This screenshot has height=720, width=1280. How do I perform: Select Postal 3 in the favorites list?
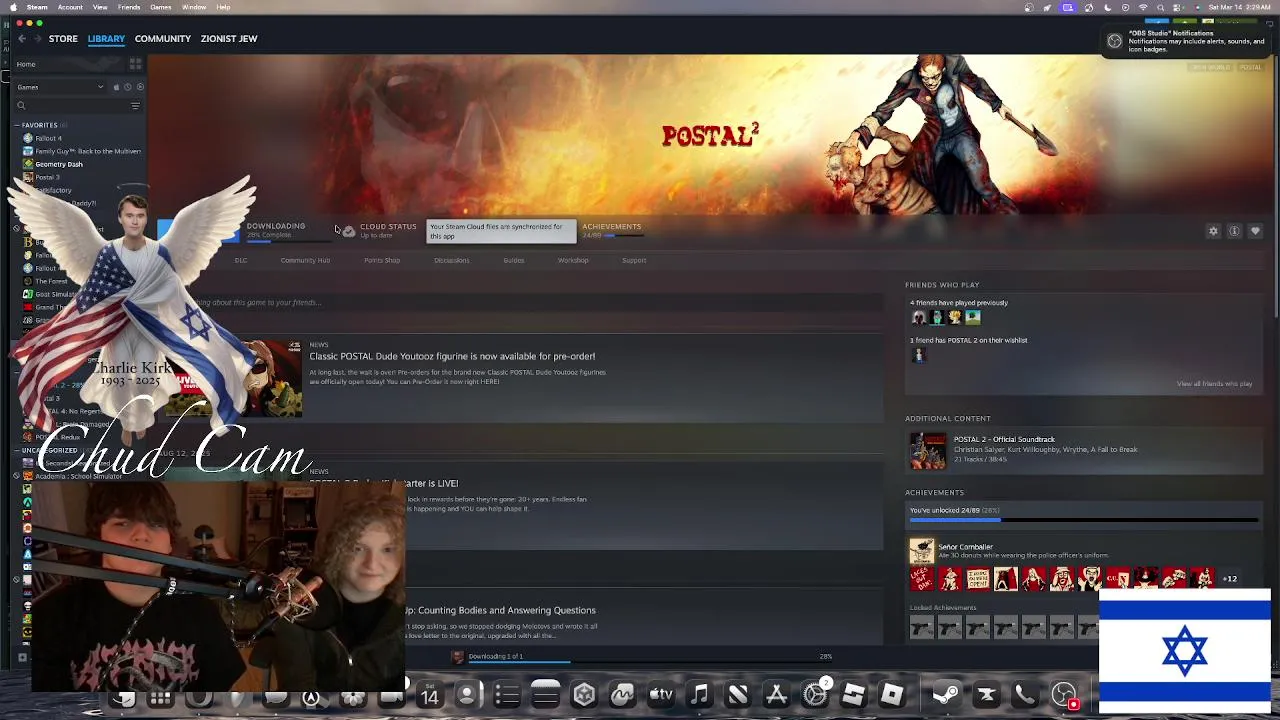click(x=47, y=177)
